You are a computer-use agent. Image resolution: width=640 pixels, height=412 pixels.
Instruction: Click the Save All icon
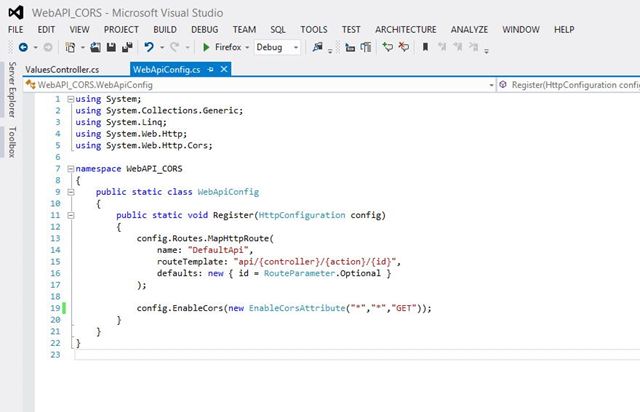click(x=127, y=47)
